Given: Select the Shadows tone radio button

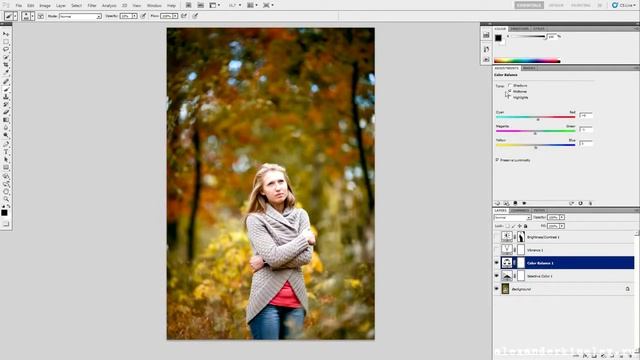Looking at the screenshot, I should tap(510, 85).
